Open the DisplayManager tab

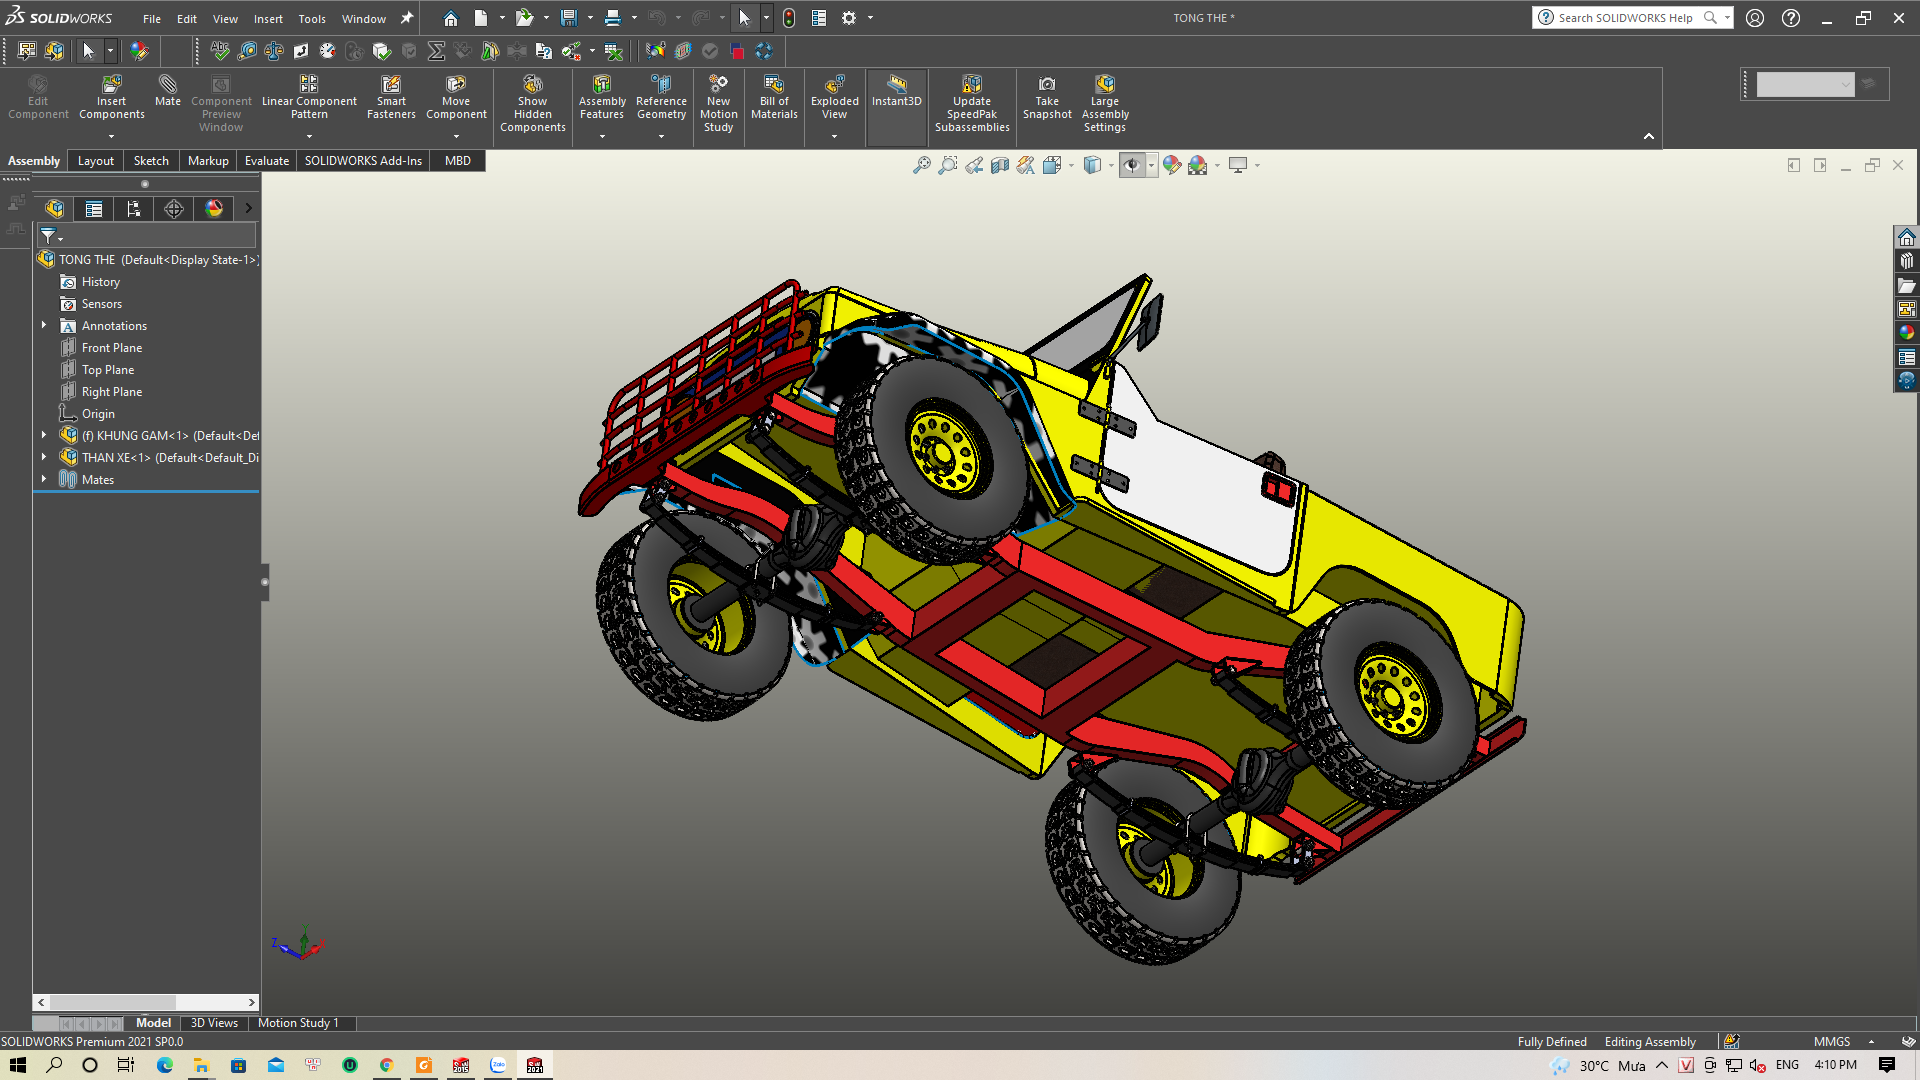point(214,208)
